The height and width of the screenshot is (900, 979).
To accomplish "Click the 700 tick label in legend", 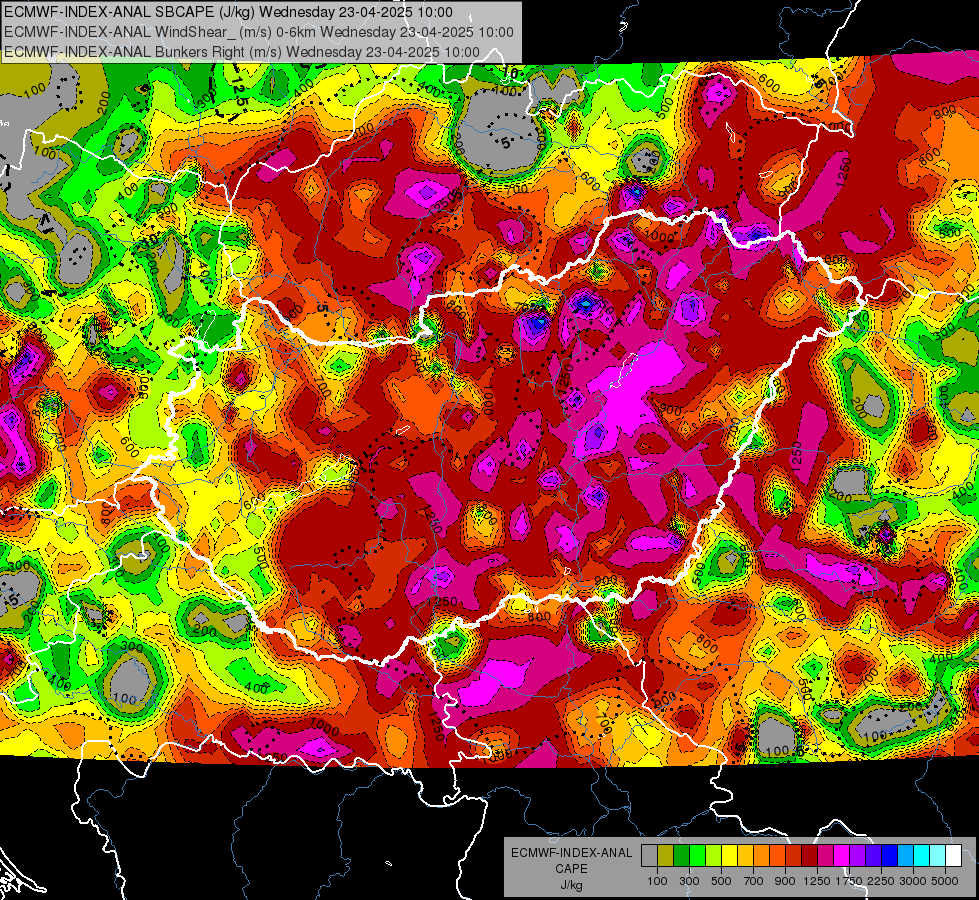I will 754,881.
